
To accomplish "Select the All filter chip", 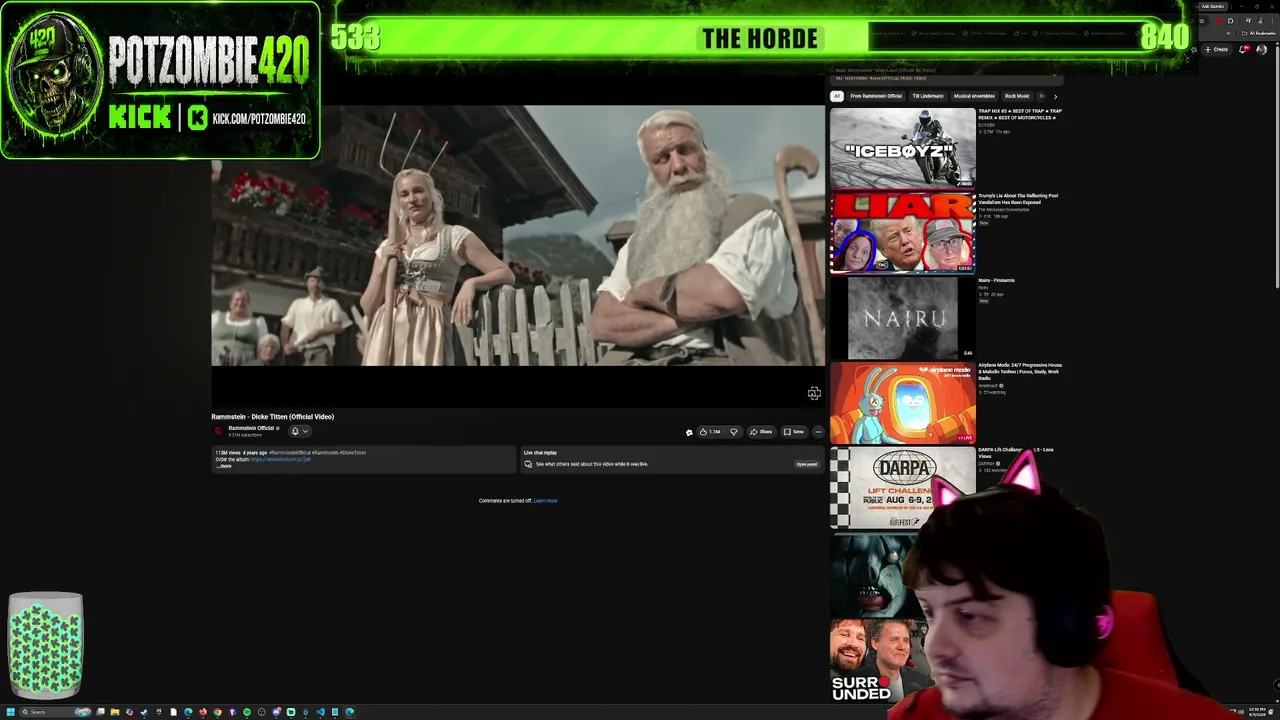I will (x=837, y=96).
